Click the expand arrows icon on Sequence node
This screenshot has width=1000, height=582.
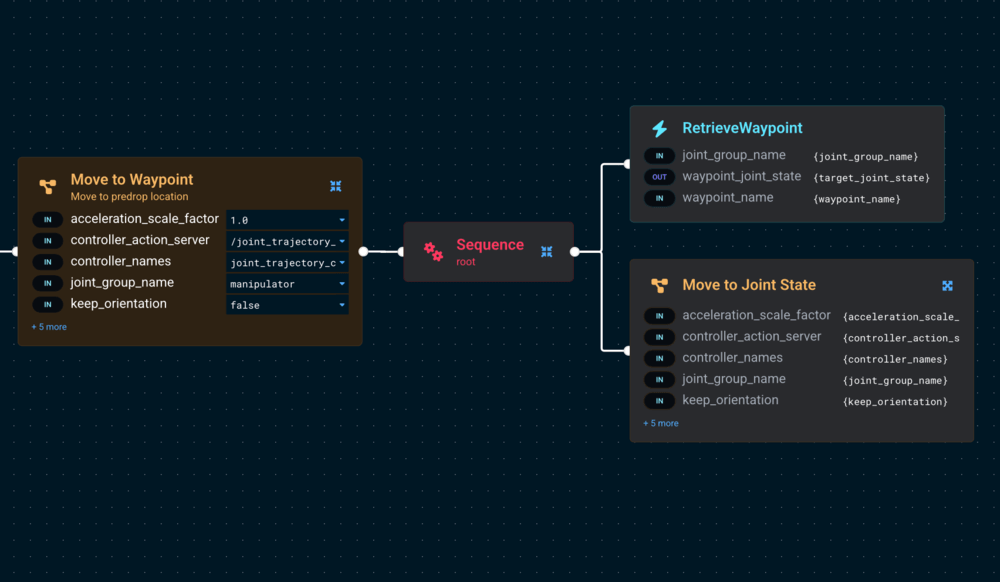(x=546, y=252)
